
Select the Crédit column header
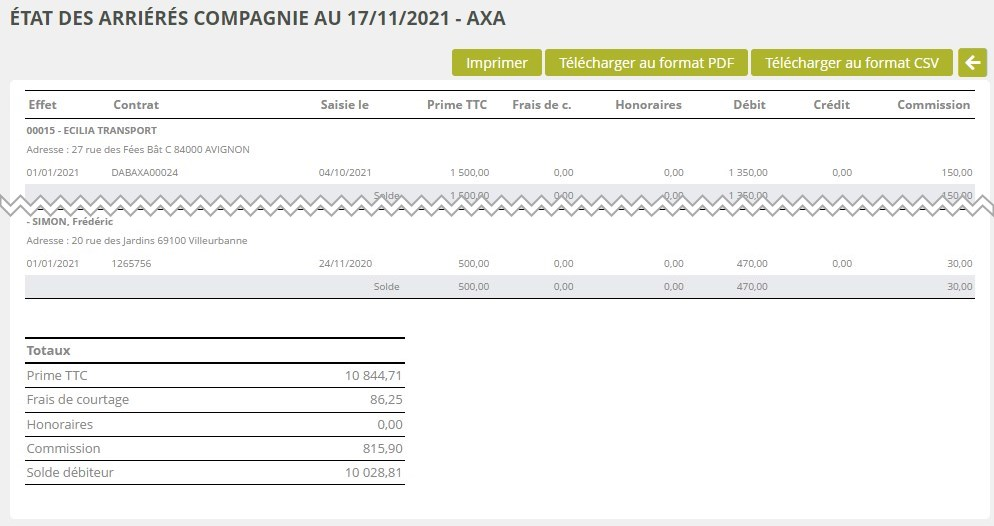[x=831, y=105]
